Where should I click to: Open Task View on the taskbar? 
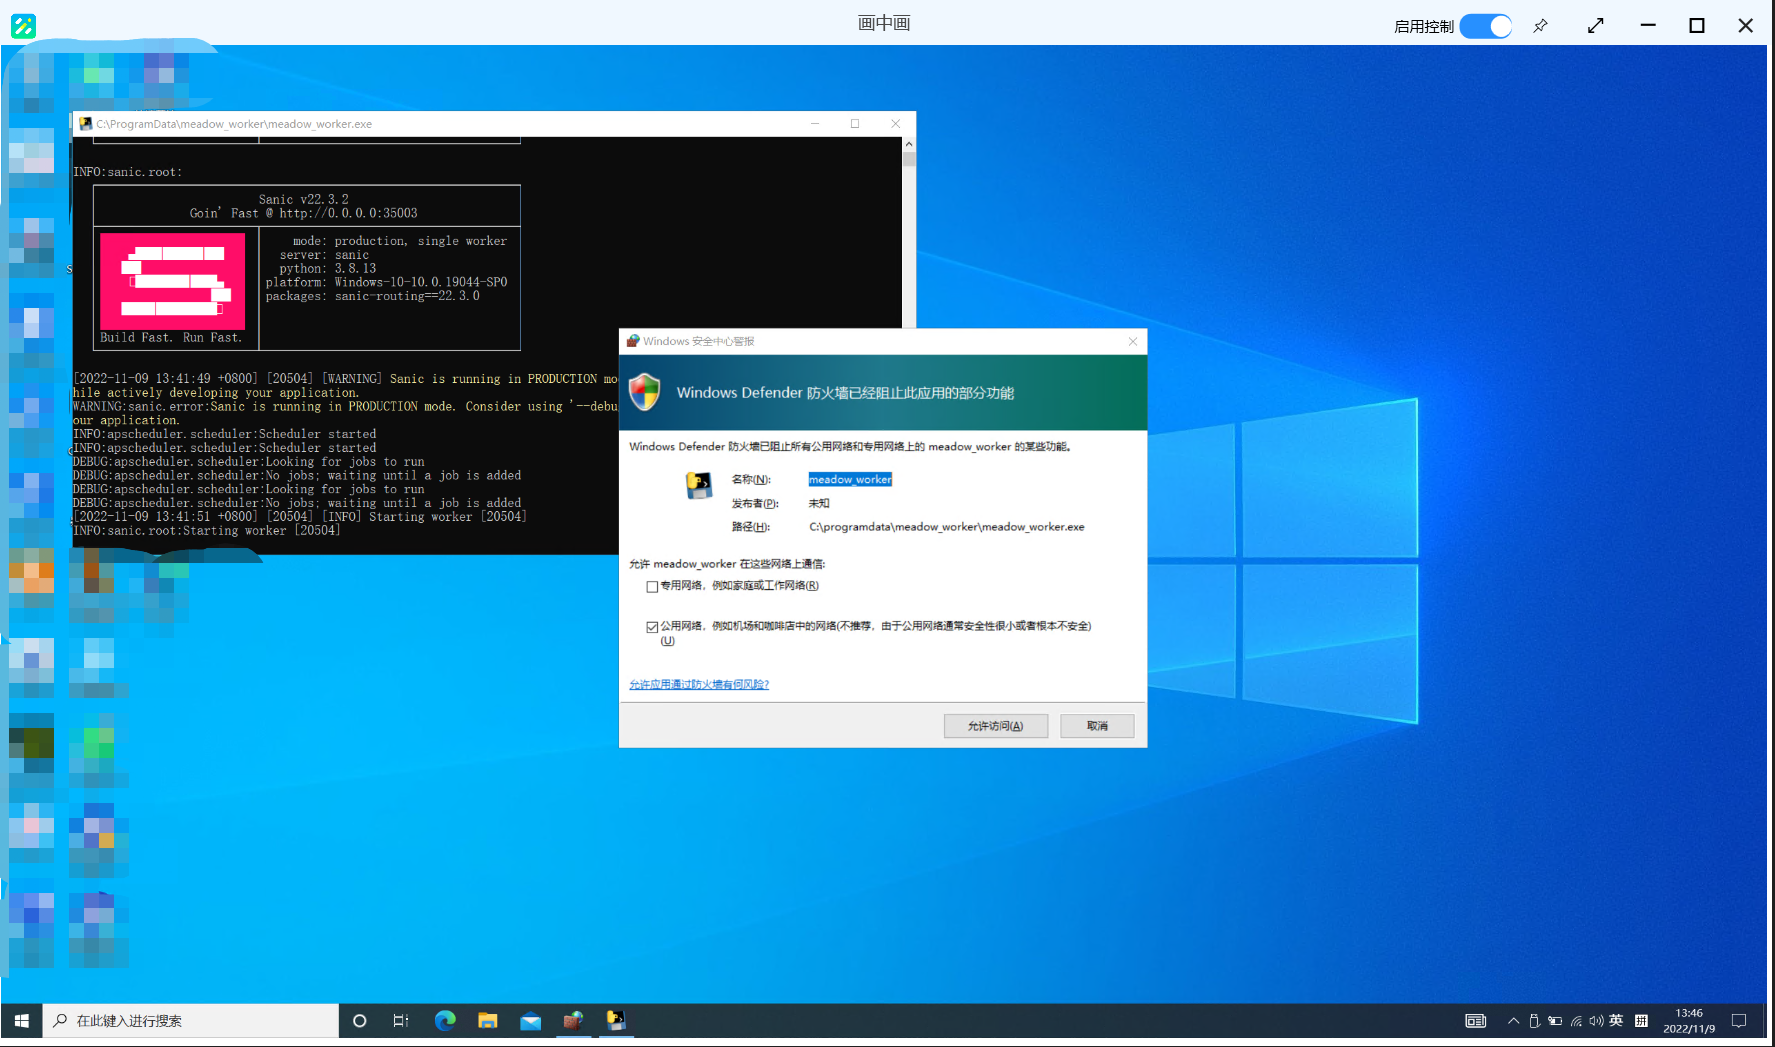(x=401, y=1021)
